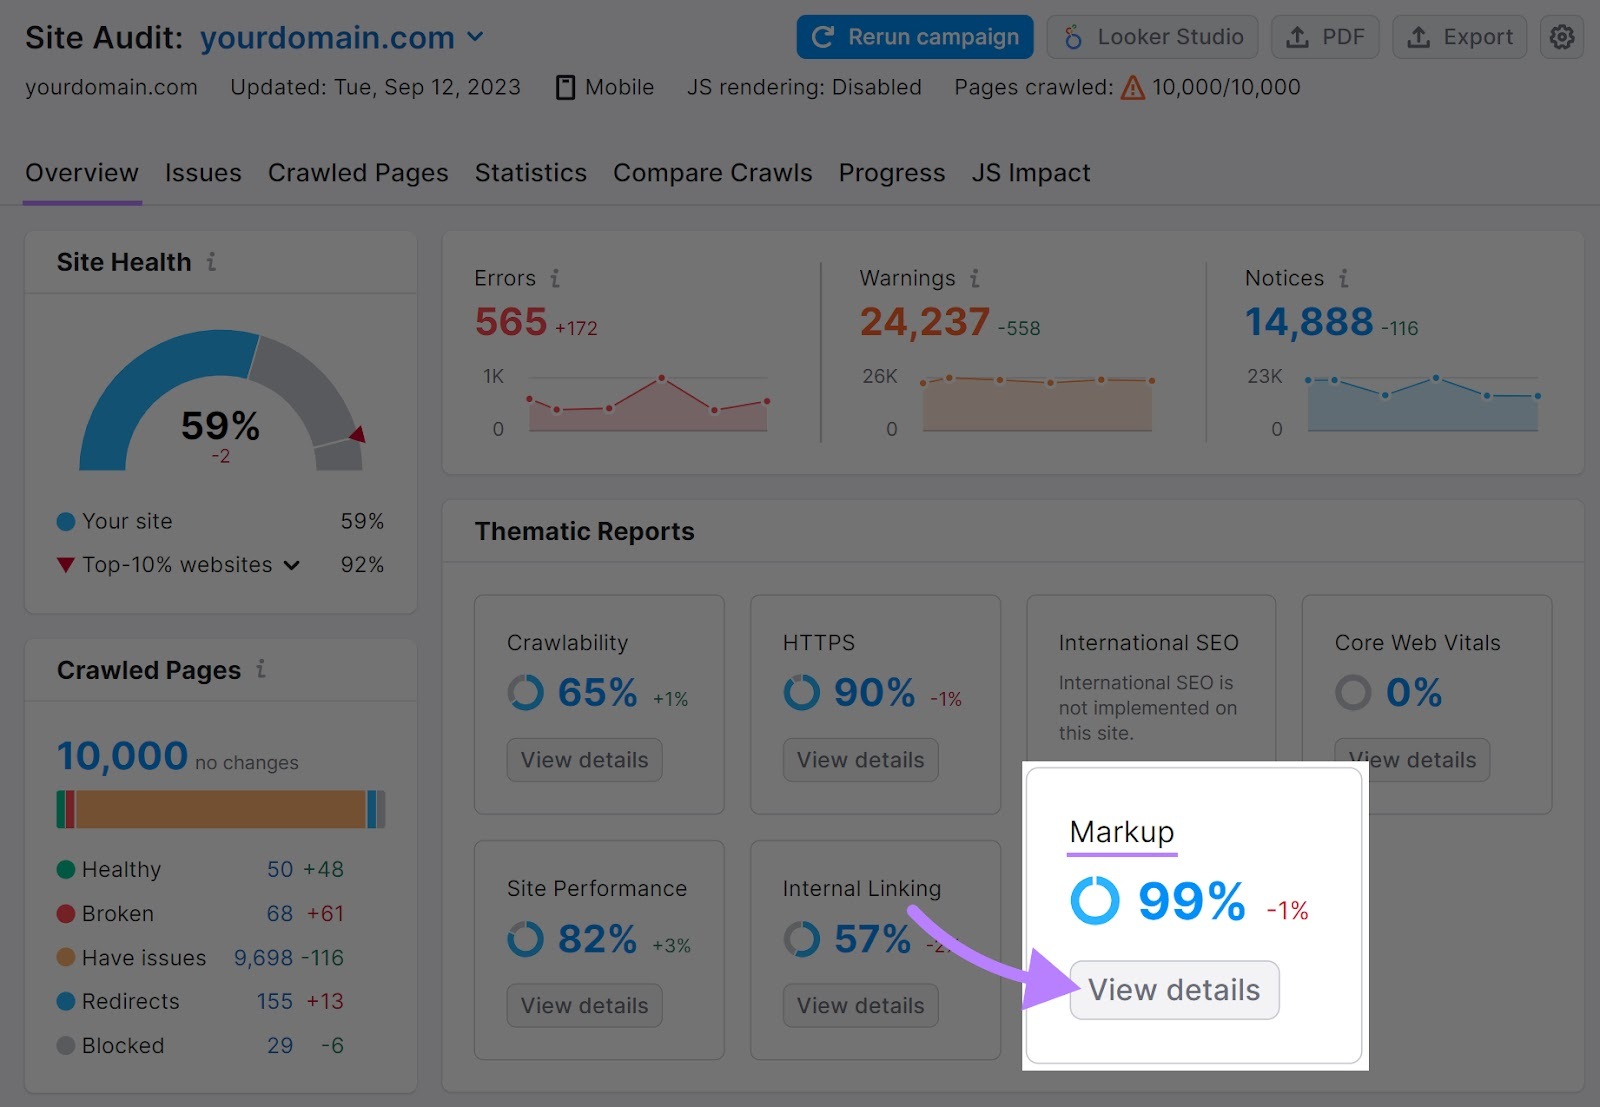Click the Crawled Pages info icon
1600x1107 pixels.
tap(260, 669)
